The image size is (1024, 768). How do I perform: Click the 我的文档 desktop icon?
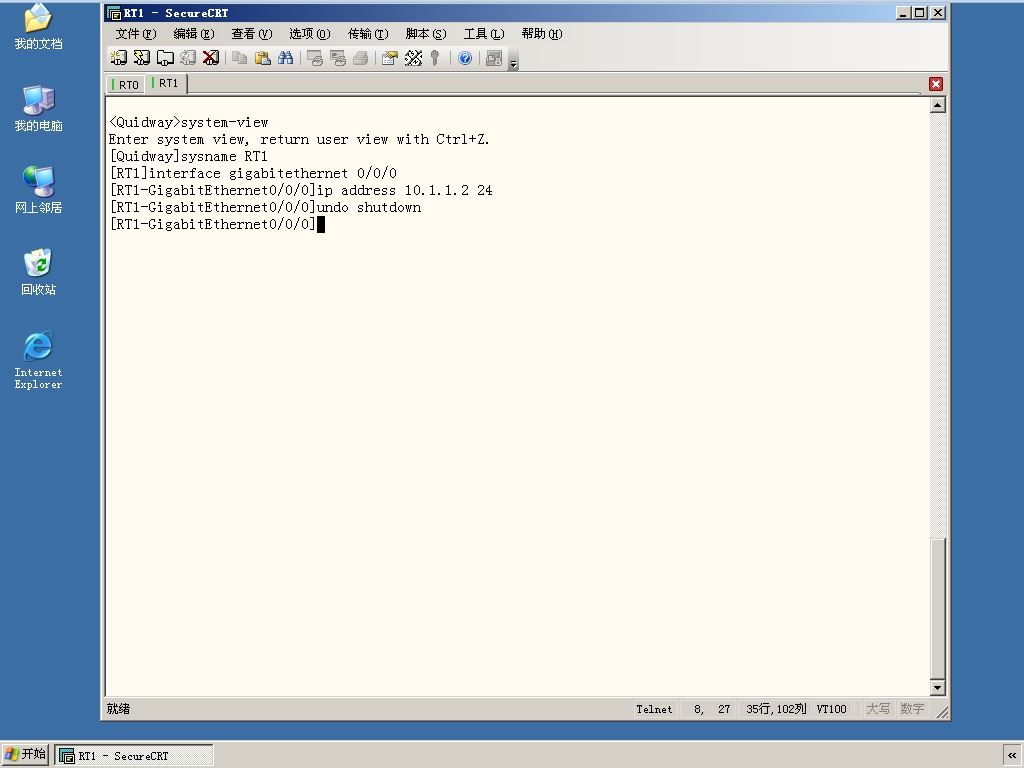coord(38,27)
